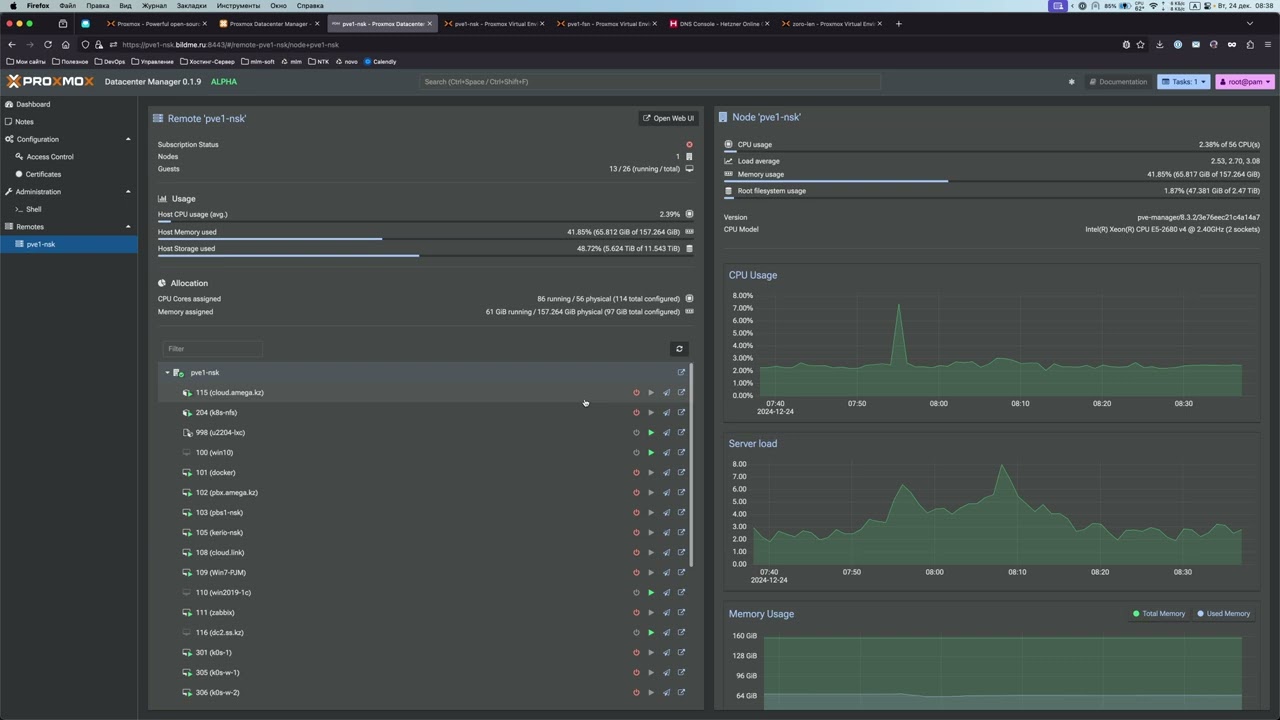Image resolution: width=1280 pixels, height=720 pixels.
Task: Select guest row 103 (pbs1-nsk)
Action: (424, 513)
